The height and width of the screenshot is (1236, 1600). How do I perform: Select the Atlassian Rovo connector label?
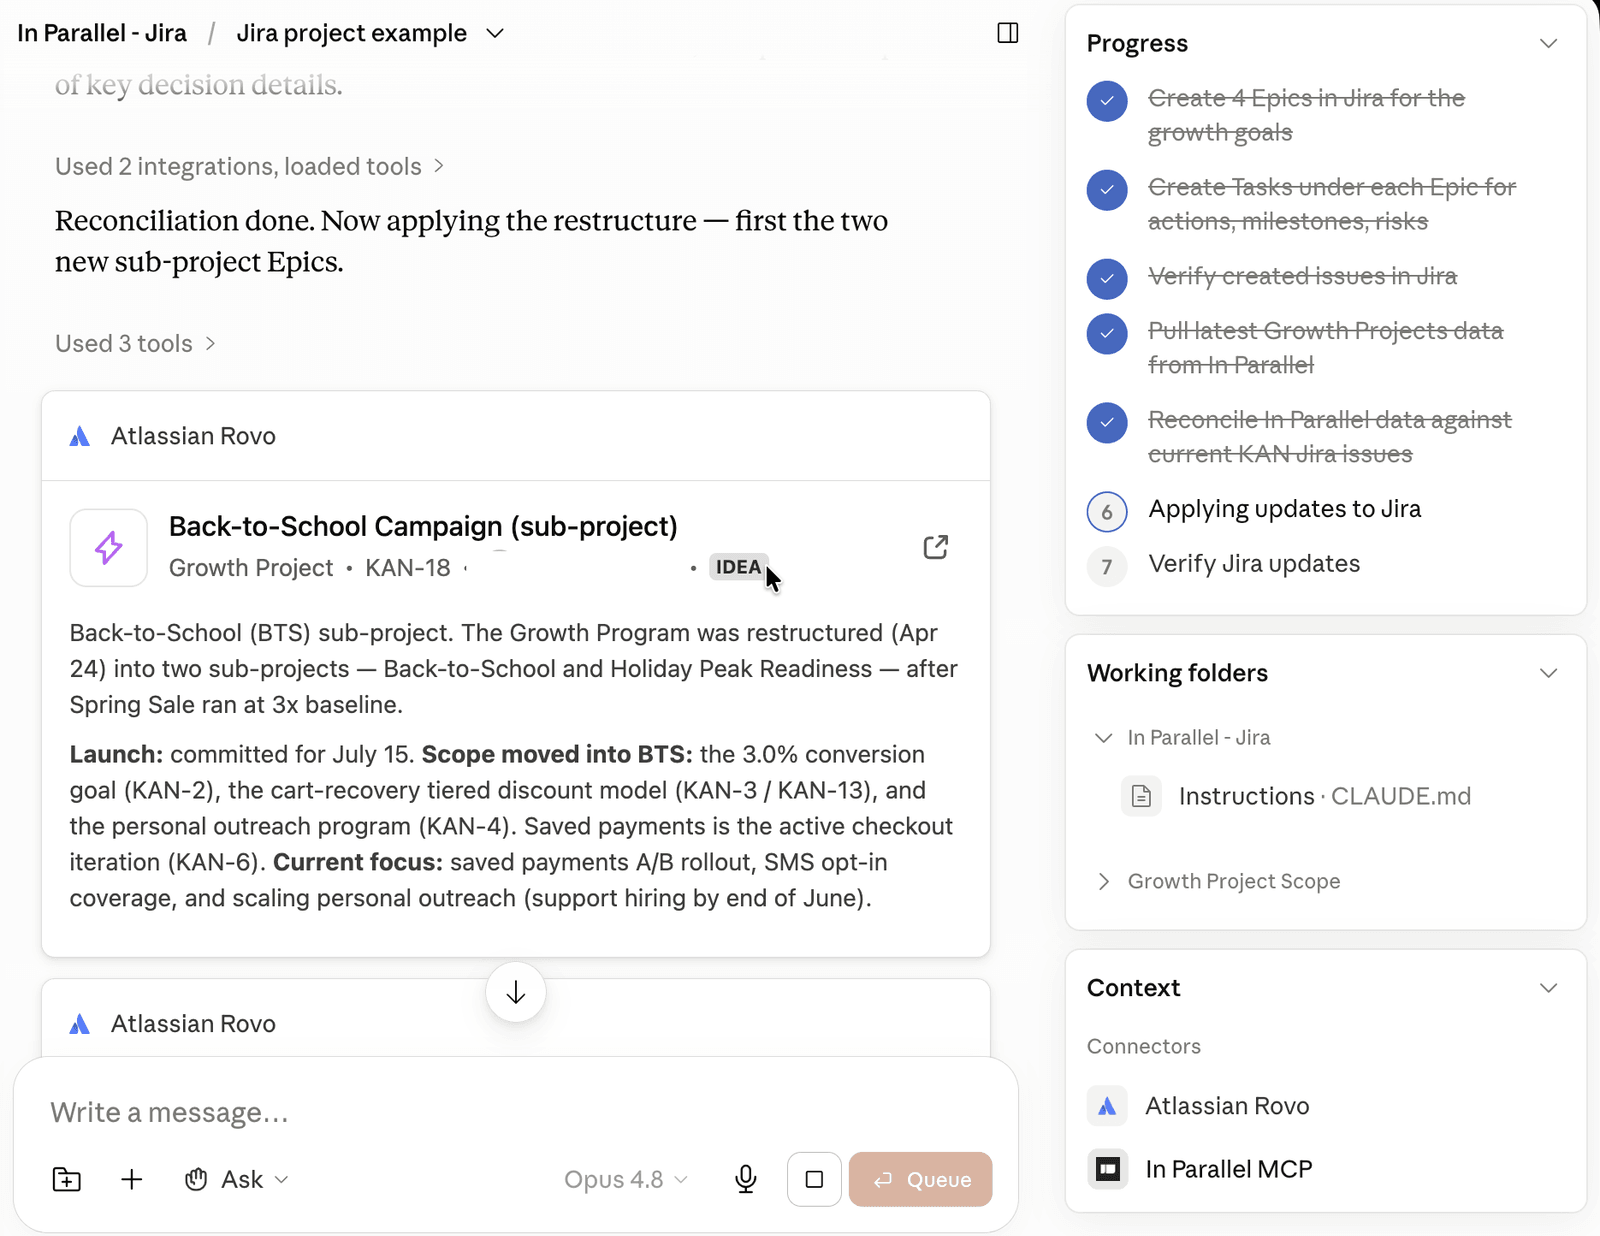coord(1227,1106)
